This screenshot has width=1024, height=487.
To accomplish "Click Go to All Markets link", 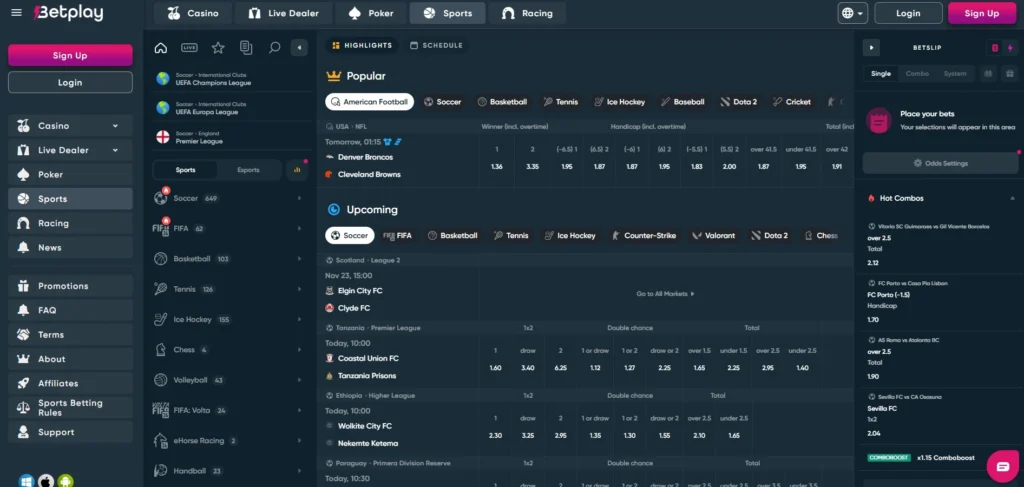I will click(x=665, y=294).
